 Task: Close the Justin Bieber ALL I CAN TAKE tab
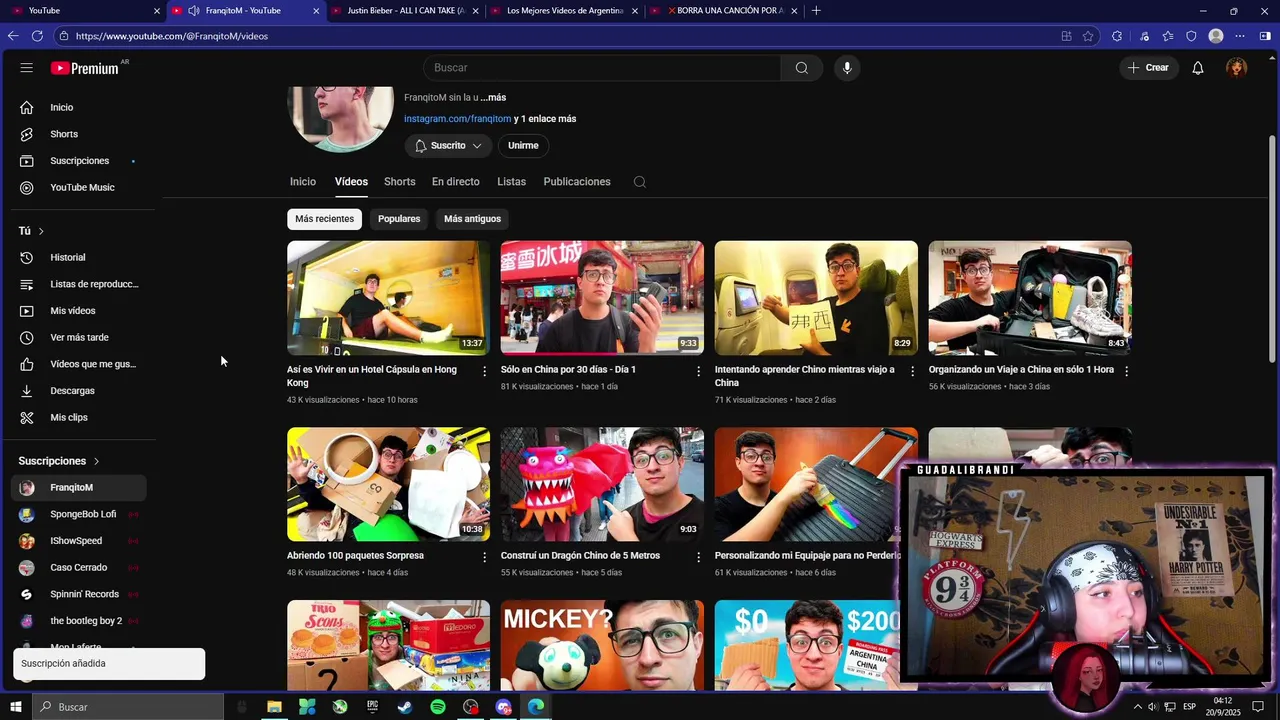coord(475,11)
